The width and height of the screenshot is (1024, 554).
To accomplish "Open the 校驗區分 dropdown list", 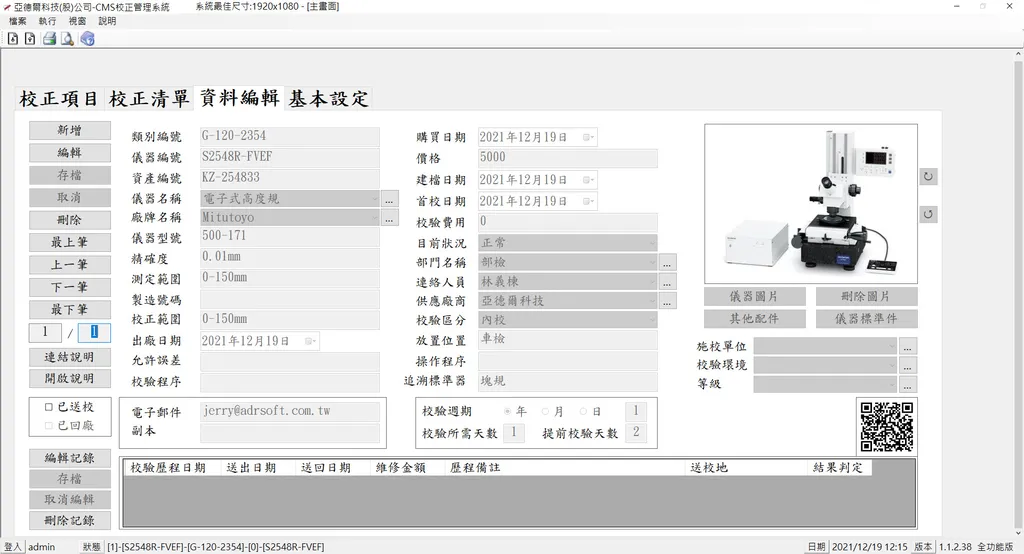I will click(651, 320).
